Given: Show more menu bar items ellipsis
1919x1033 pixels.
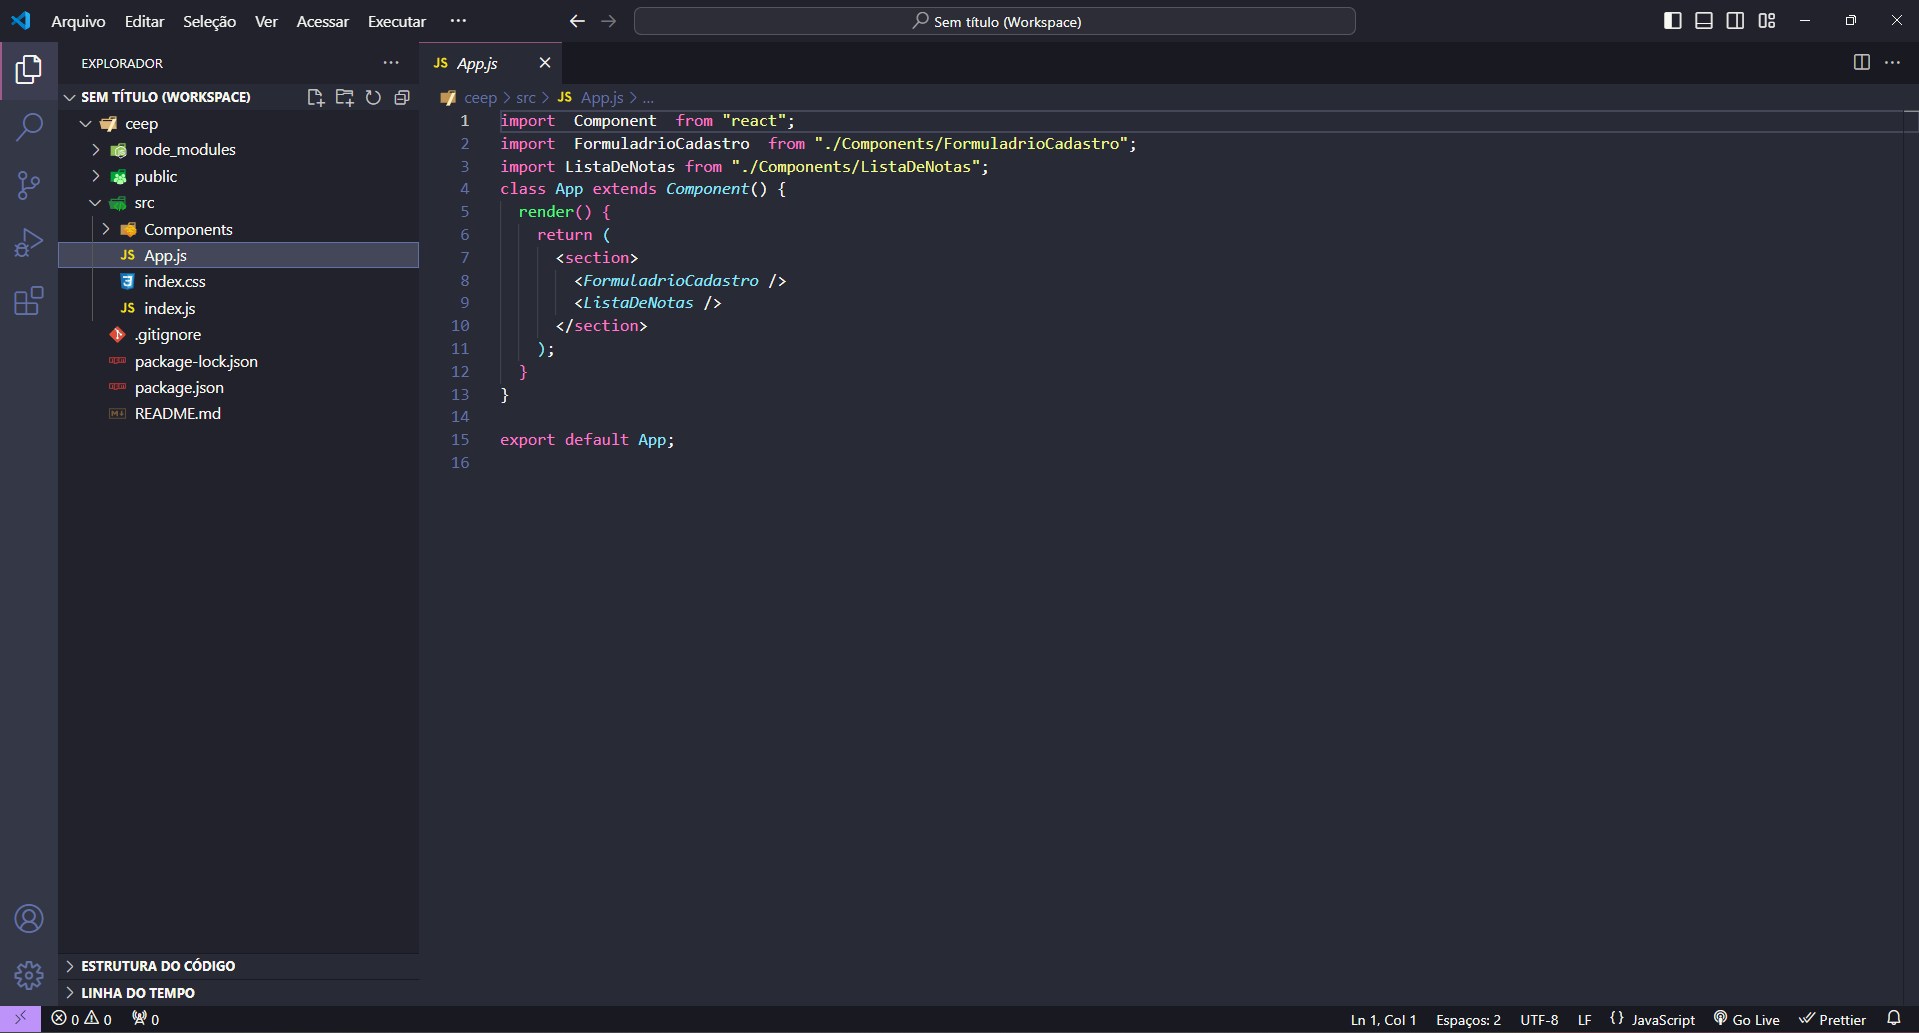Looking at the screenshot, I should point(458,21).
